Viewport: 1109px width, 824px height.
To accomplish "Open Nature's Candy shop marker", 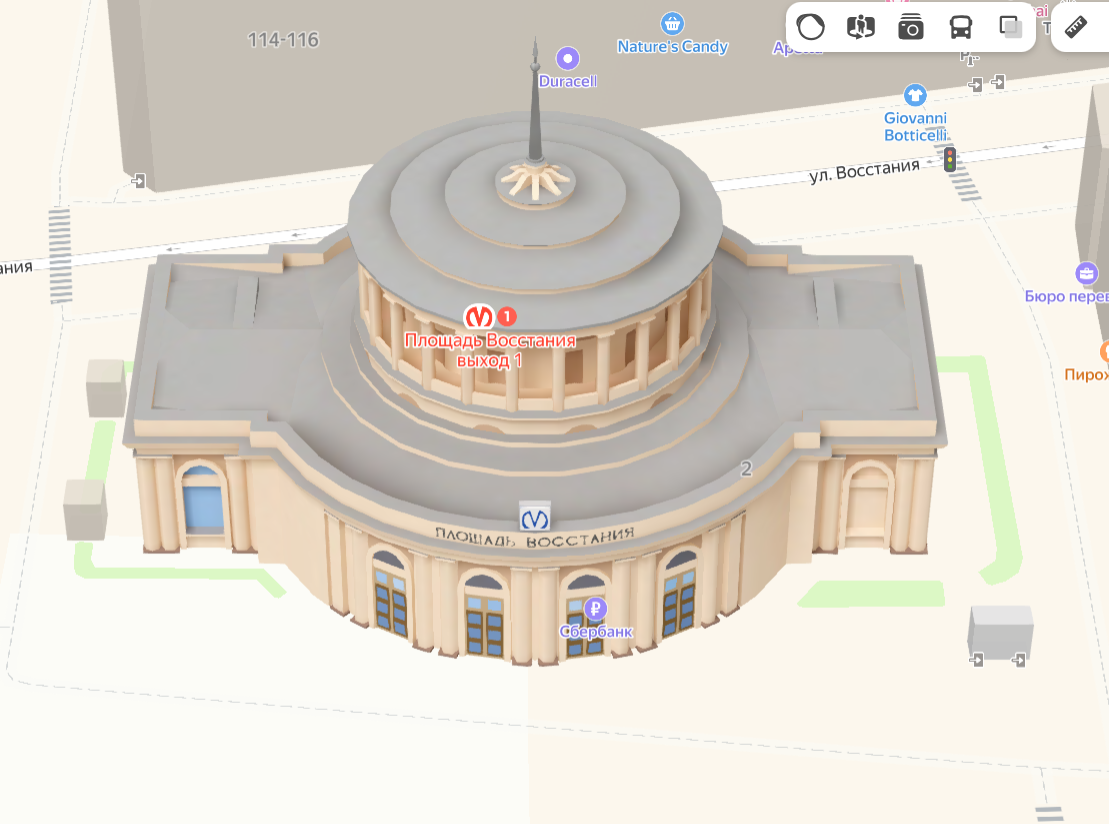I will (x=672, y=23).
